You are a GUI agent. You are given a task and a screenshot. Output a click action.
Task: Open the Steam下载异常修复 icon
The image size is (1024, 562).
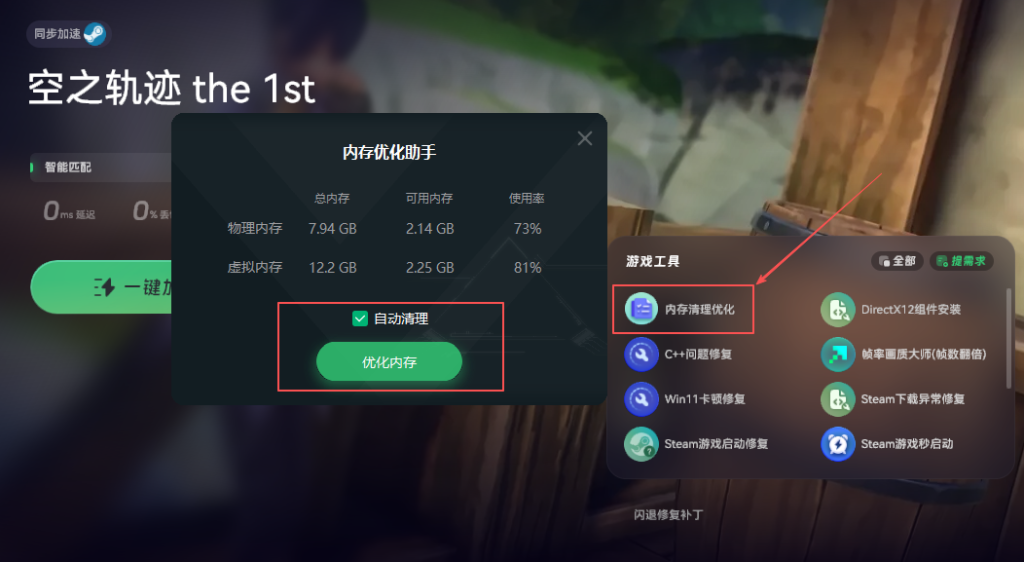(838, 399)
